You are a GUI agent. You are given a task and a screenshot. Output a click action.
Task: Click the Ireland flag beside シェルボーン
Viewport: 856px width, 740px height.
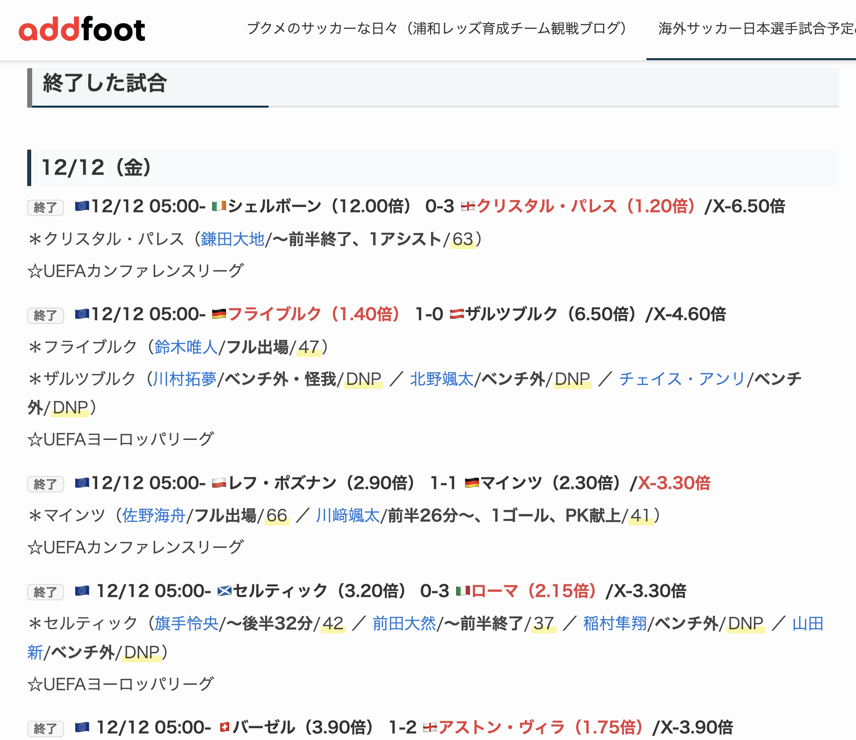point(219,207)
